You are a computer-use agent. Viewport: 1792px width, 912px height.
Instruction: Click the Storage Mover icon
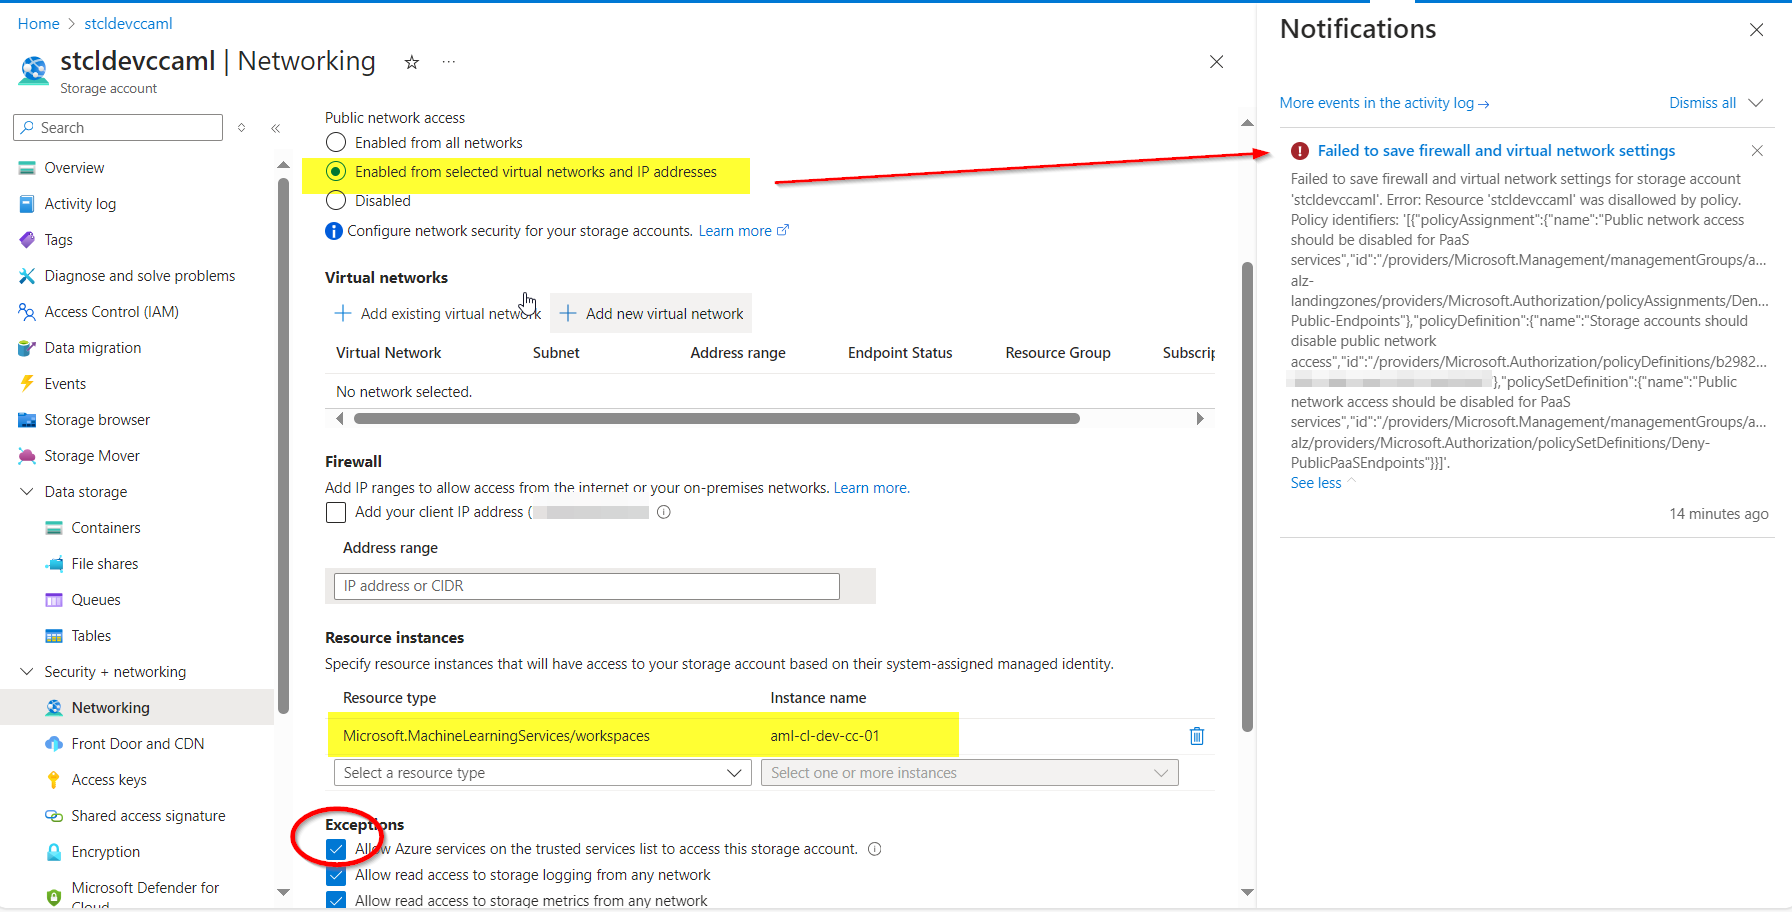[x=27, y=456]
